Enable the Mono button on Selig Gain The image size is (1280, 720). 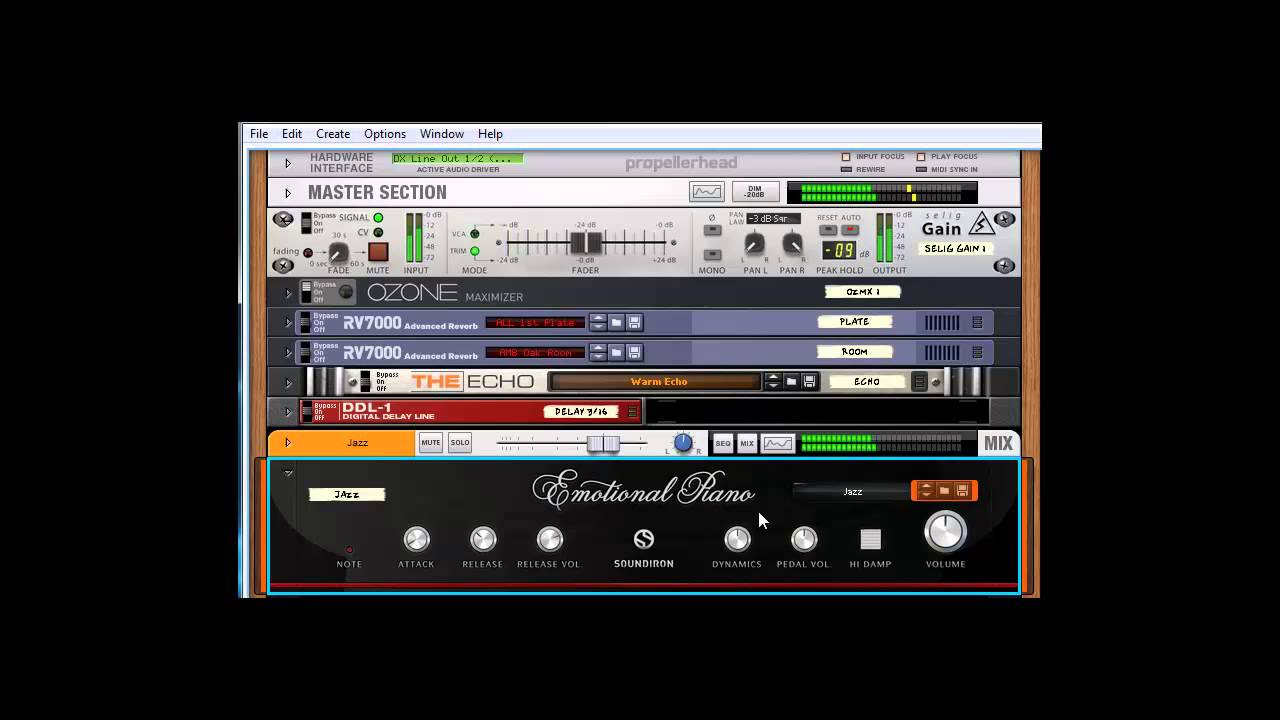tap(712, 255)
